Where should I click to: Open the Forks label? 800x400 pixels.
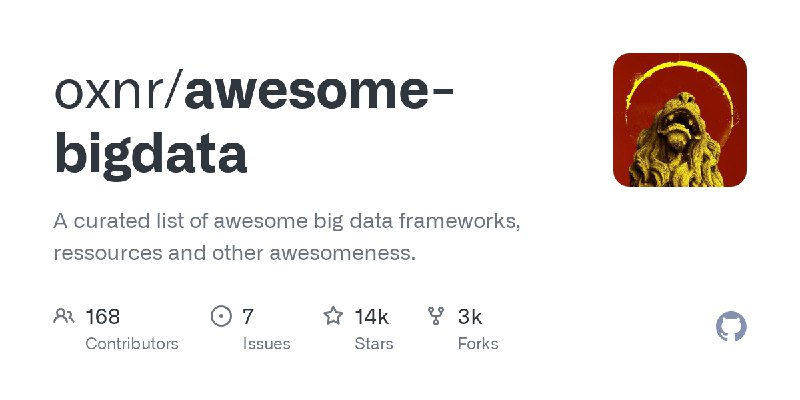[x=478, y=344]
